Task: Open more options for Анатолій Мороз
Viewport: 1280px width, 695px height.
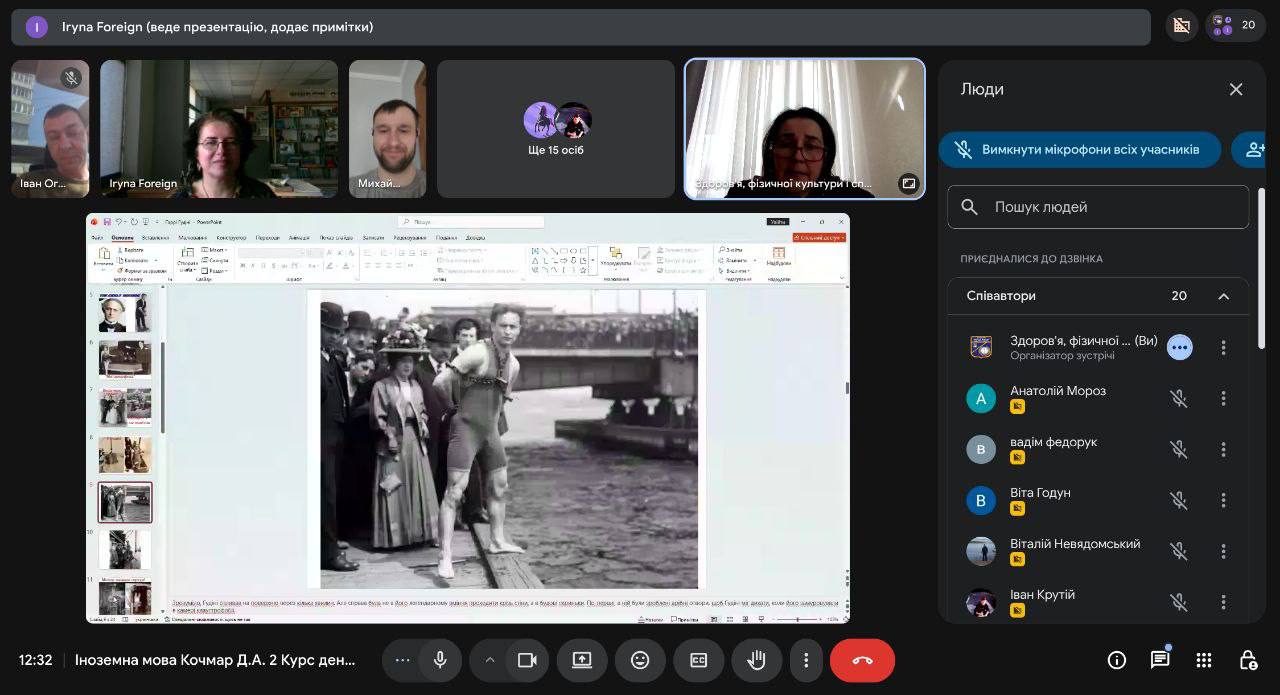Action: pos(1223,398)
